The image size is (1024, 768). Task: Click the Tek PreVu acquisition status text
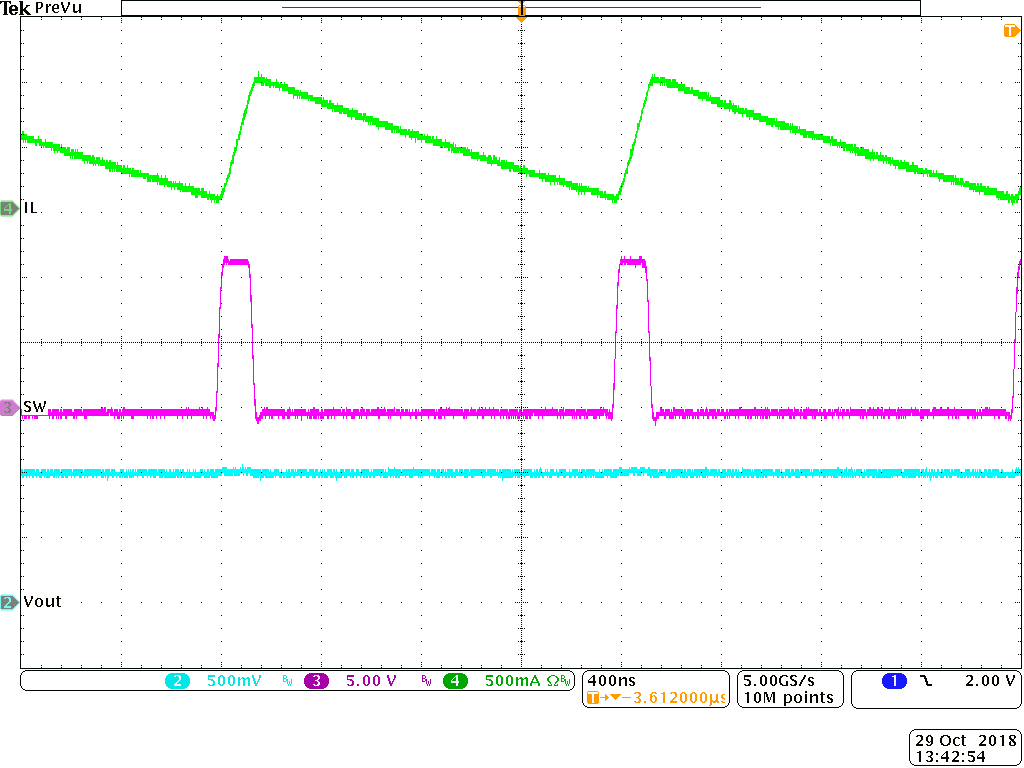42,8
